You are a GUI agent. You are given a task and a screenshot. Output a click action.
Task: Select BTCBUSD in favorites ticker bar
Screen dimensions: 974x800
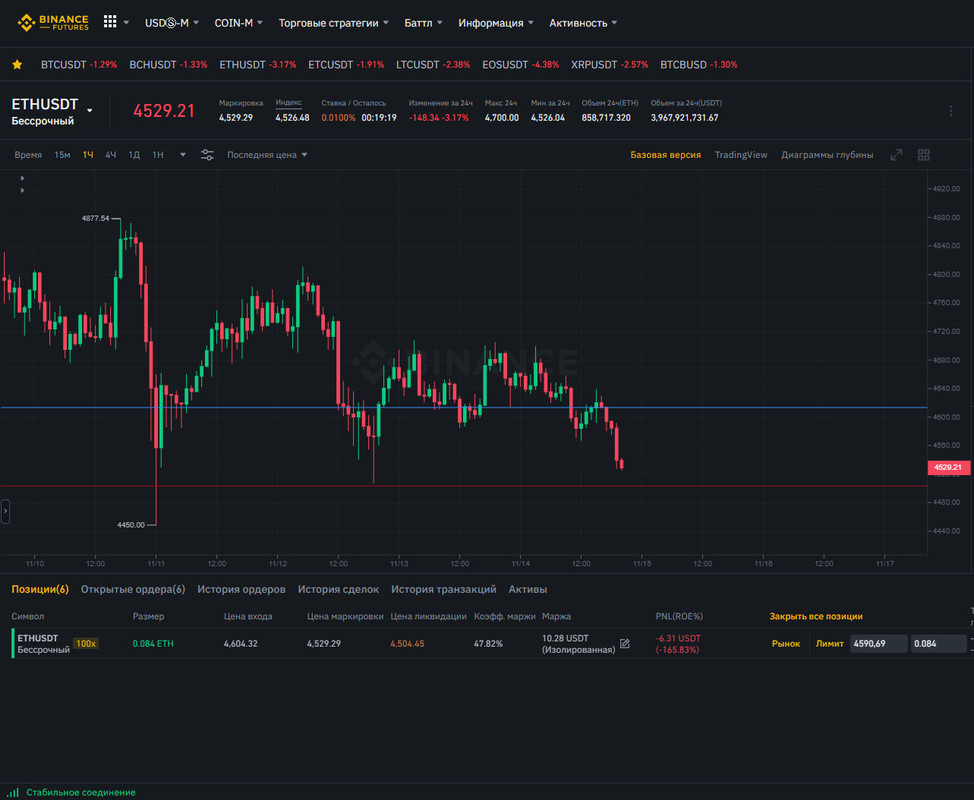coord(699,65)
